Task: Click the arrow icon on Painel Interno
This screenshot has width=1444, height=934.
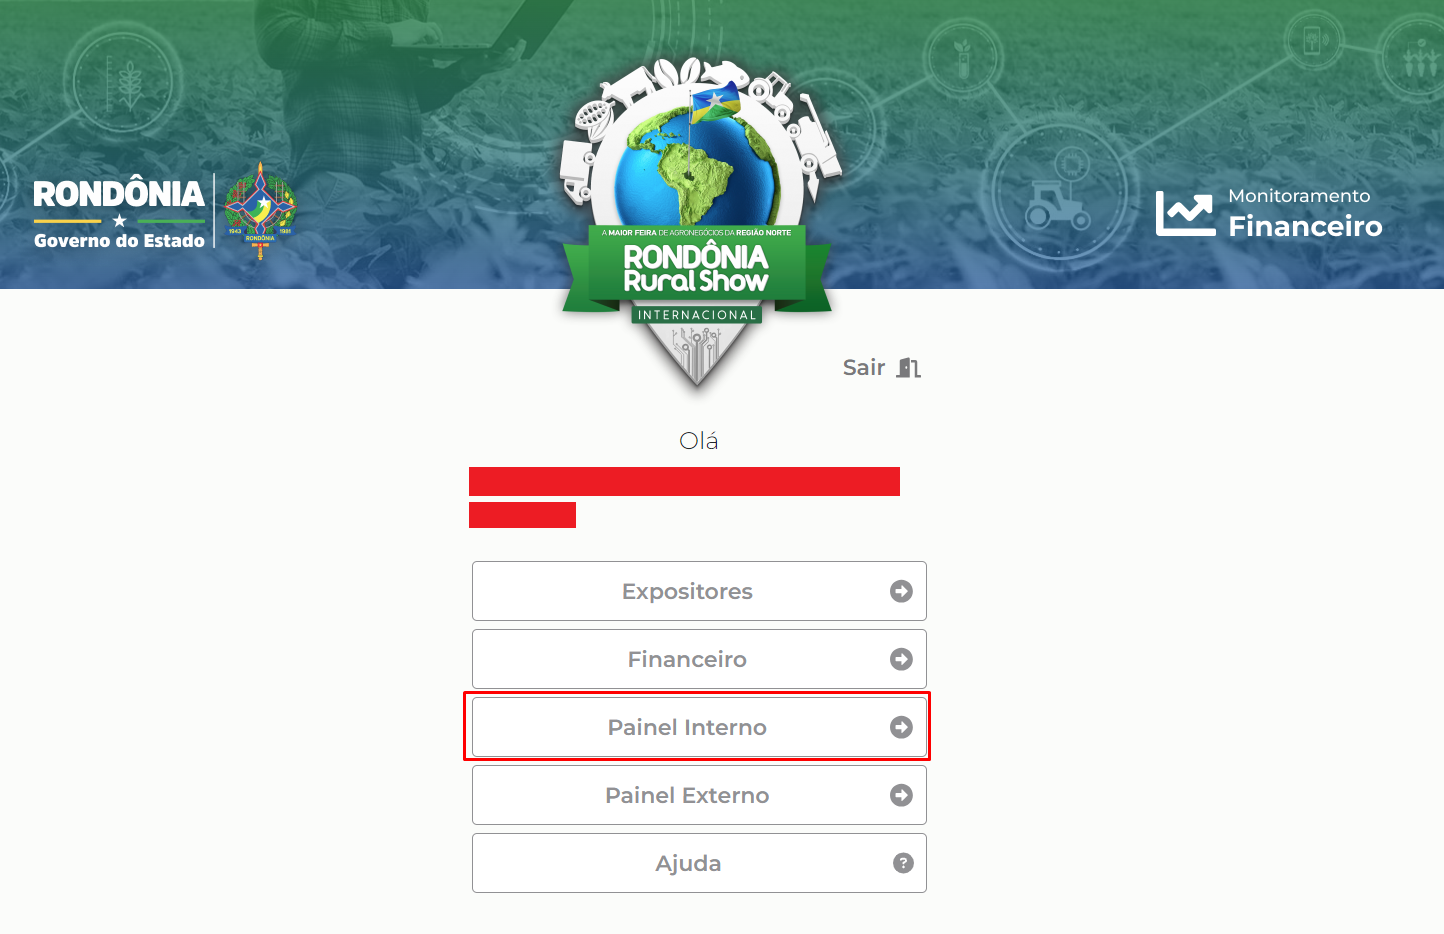Action: click(x=901, y=727)
